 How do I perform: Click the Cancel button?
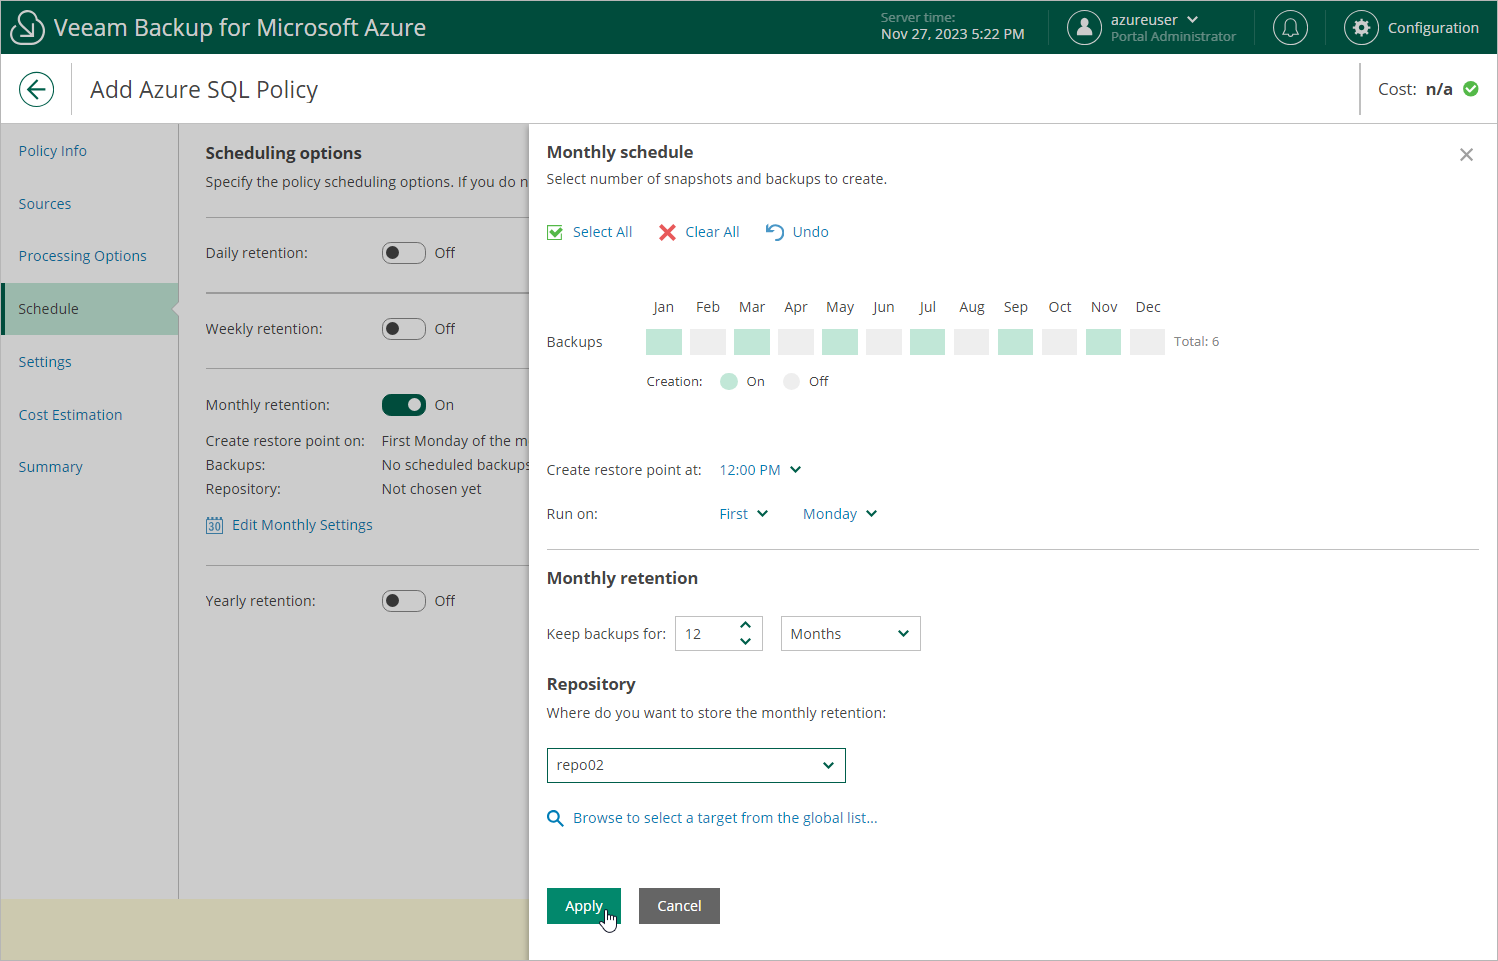(x=679, y=906)
